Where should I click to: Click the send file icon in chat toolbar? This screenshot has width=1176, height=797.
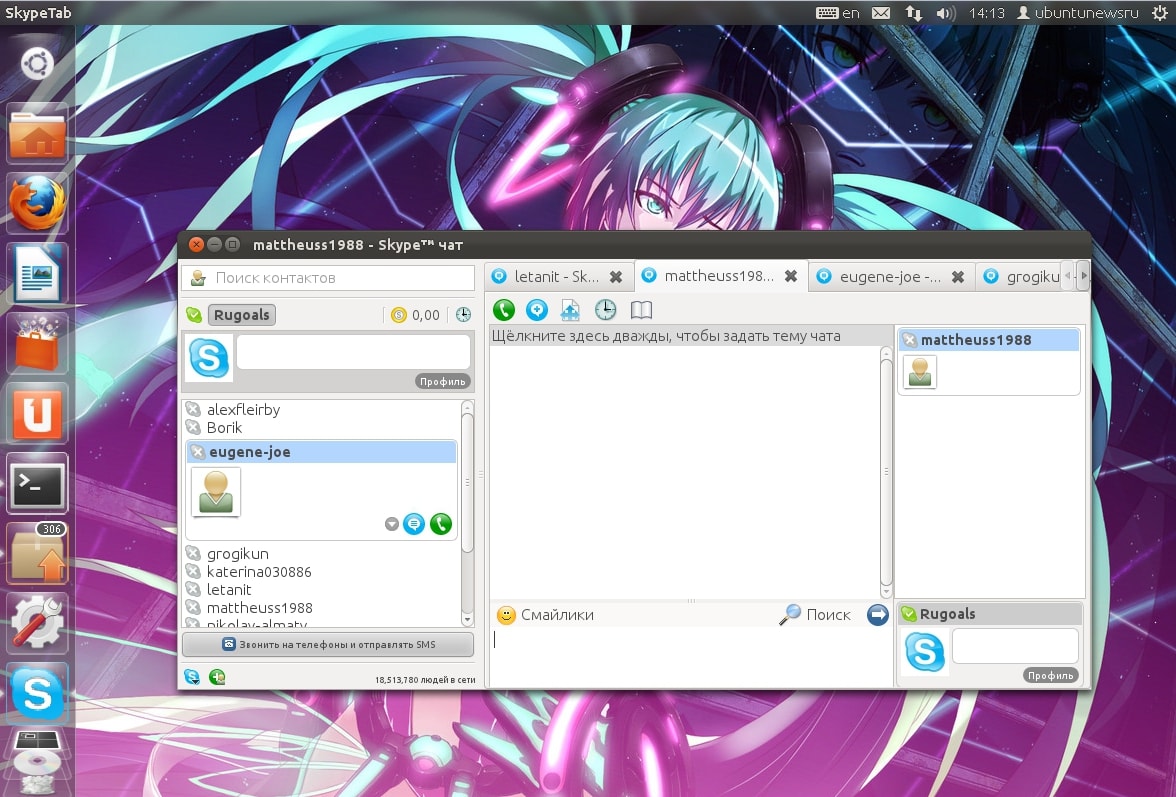(571, 310)
